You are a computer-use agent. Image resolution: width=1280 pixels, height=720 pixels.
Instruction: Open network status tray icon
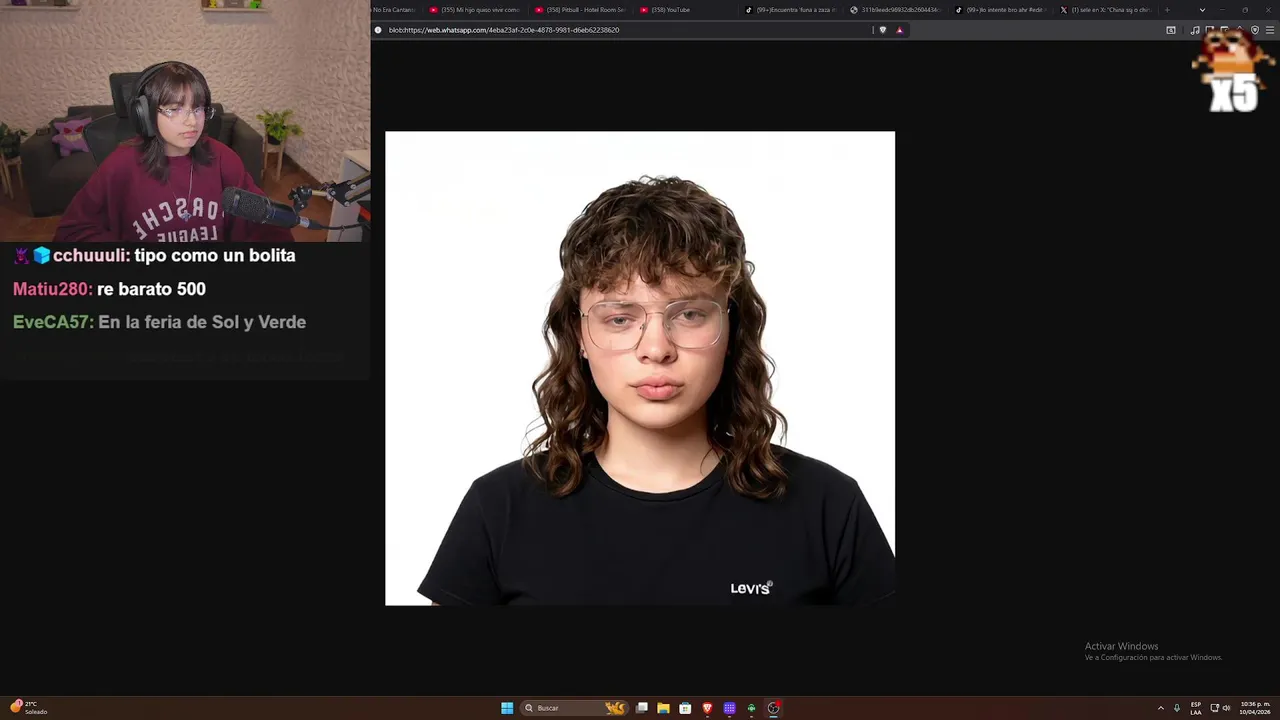[x=1215, y=708]
